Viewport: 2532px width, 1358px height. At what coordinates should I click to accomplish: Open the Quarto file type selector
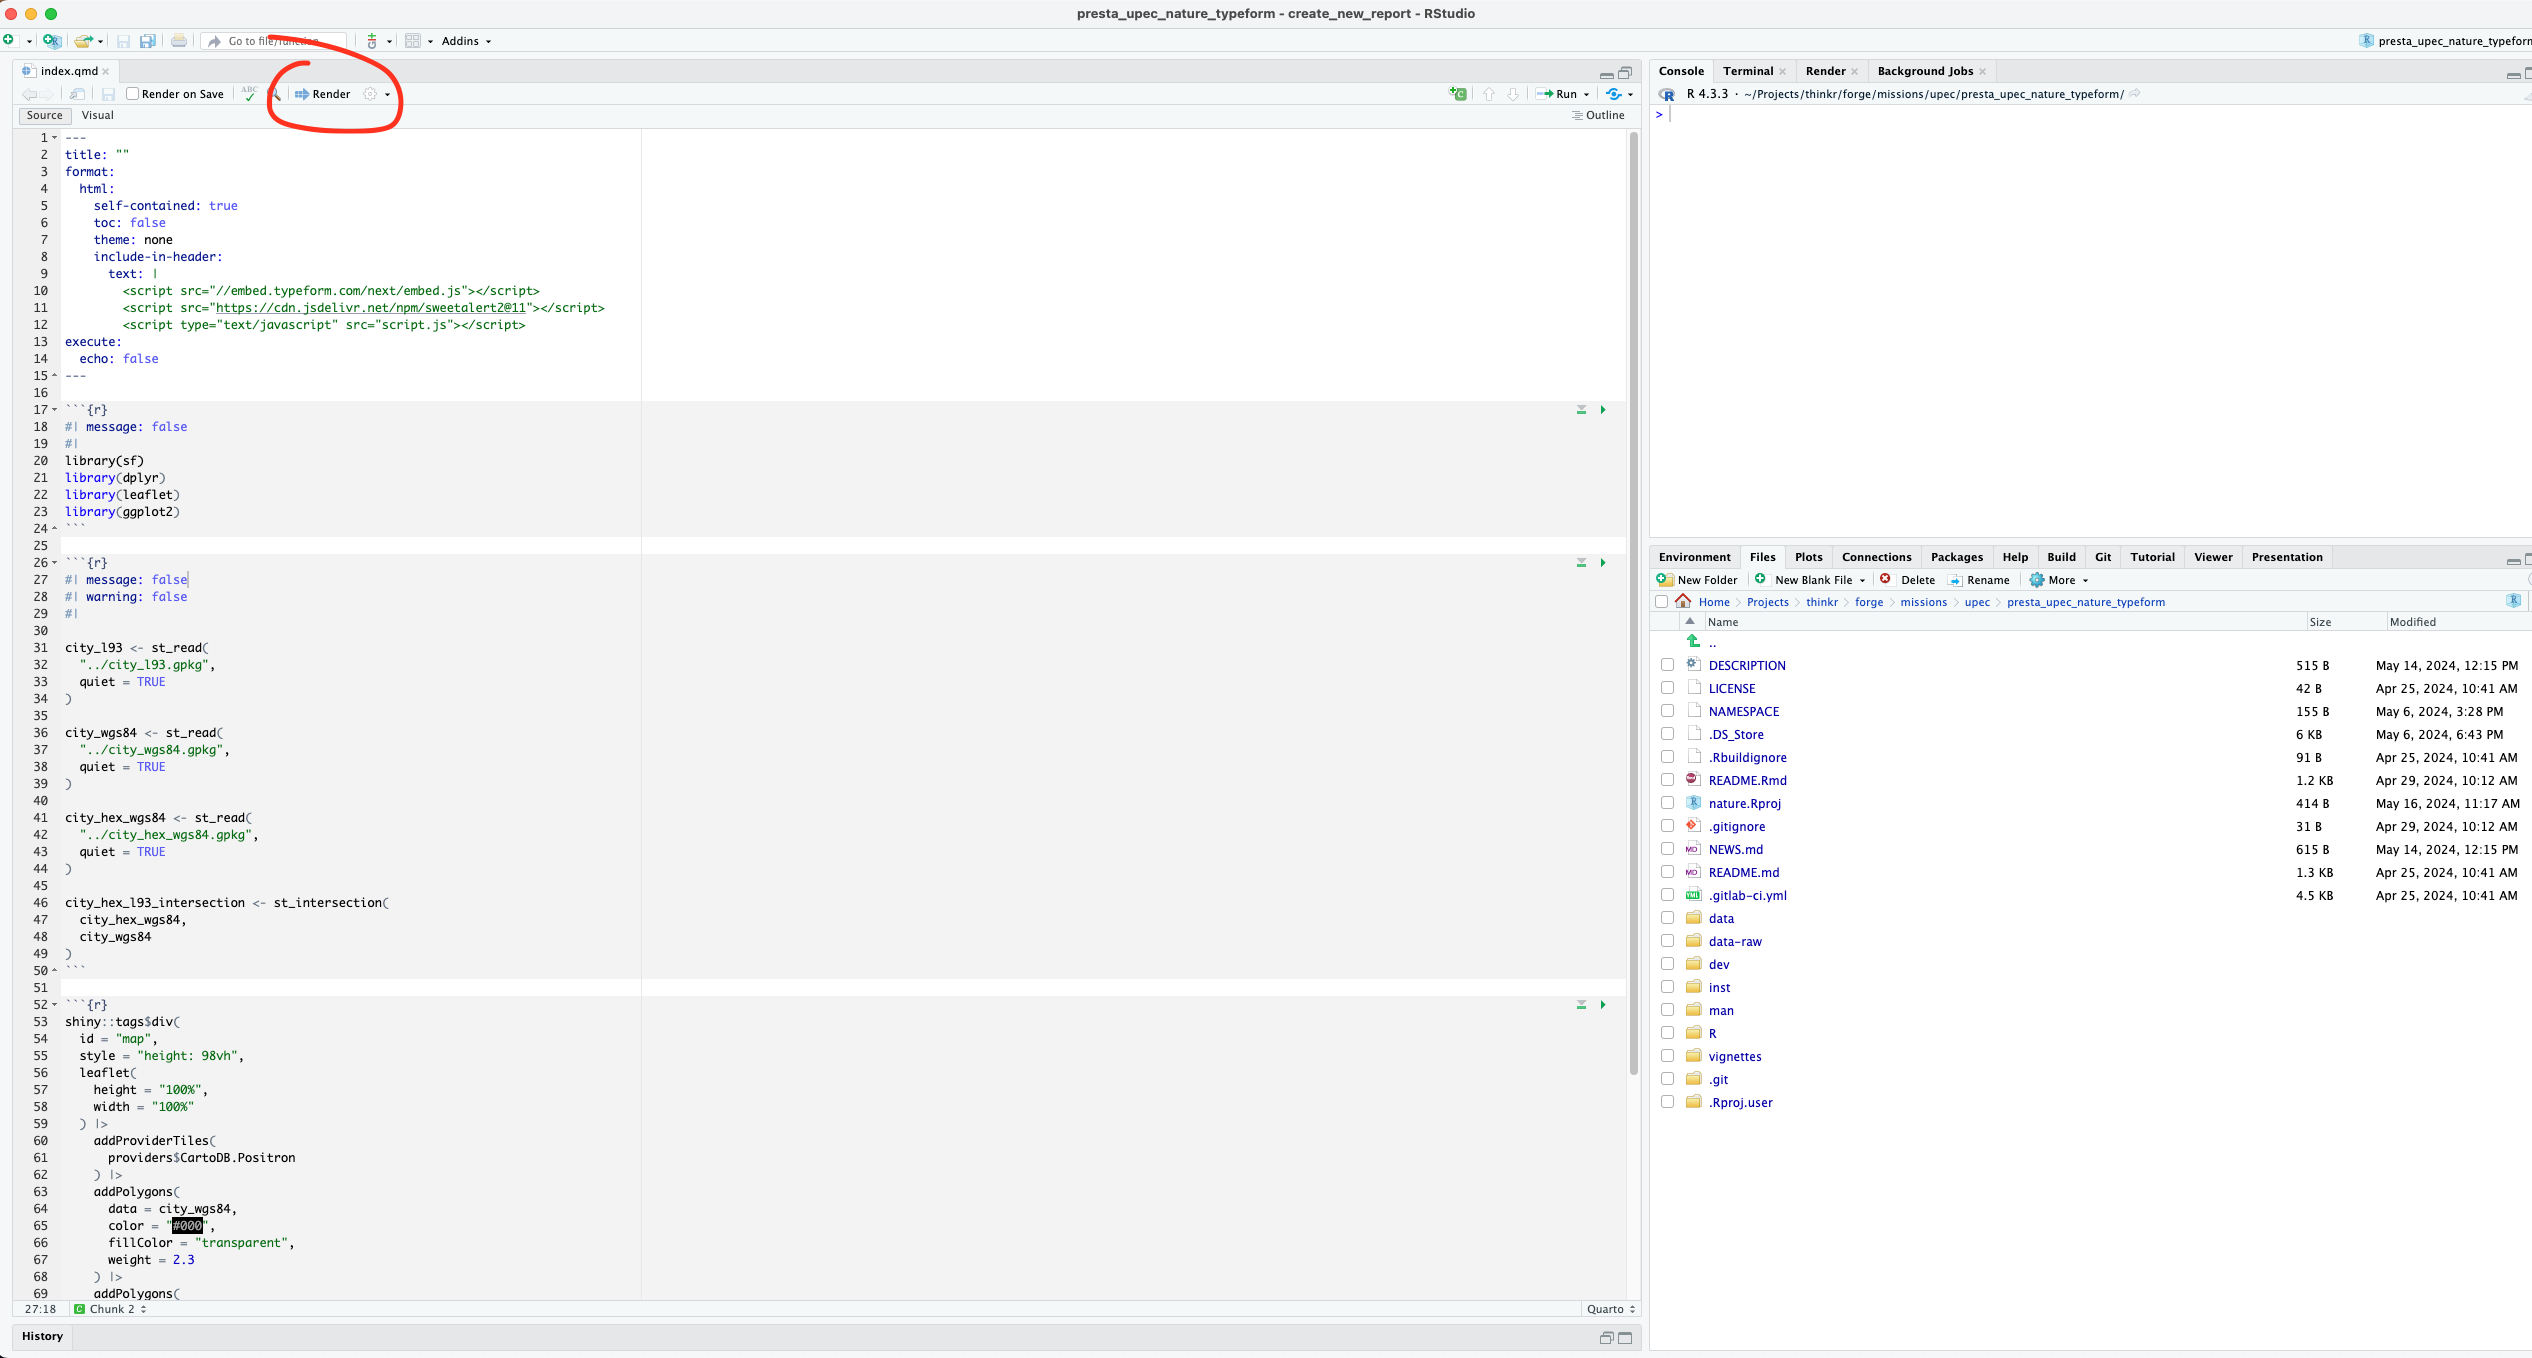tap(1610, 1309)
